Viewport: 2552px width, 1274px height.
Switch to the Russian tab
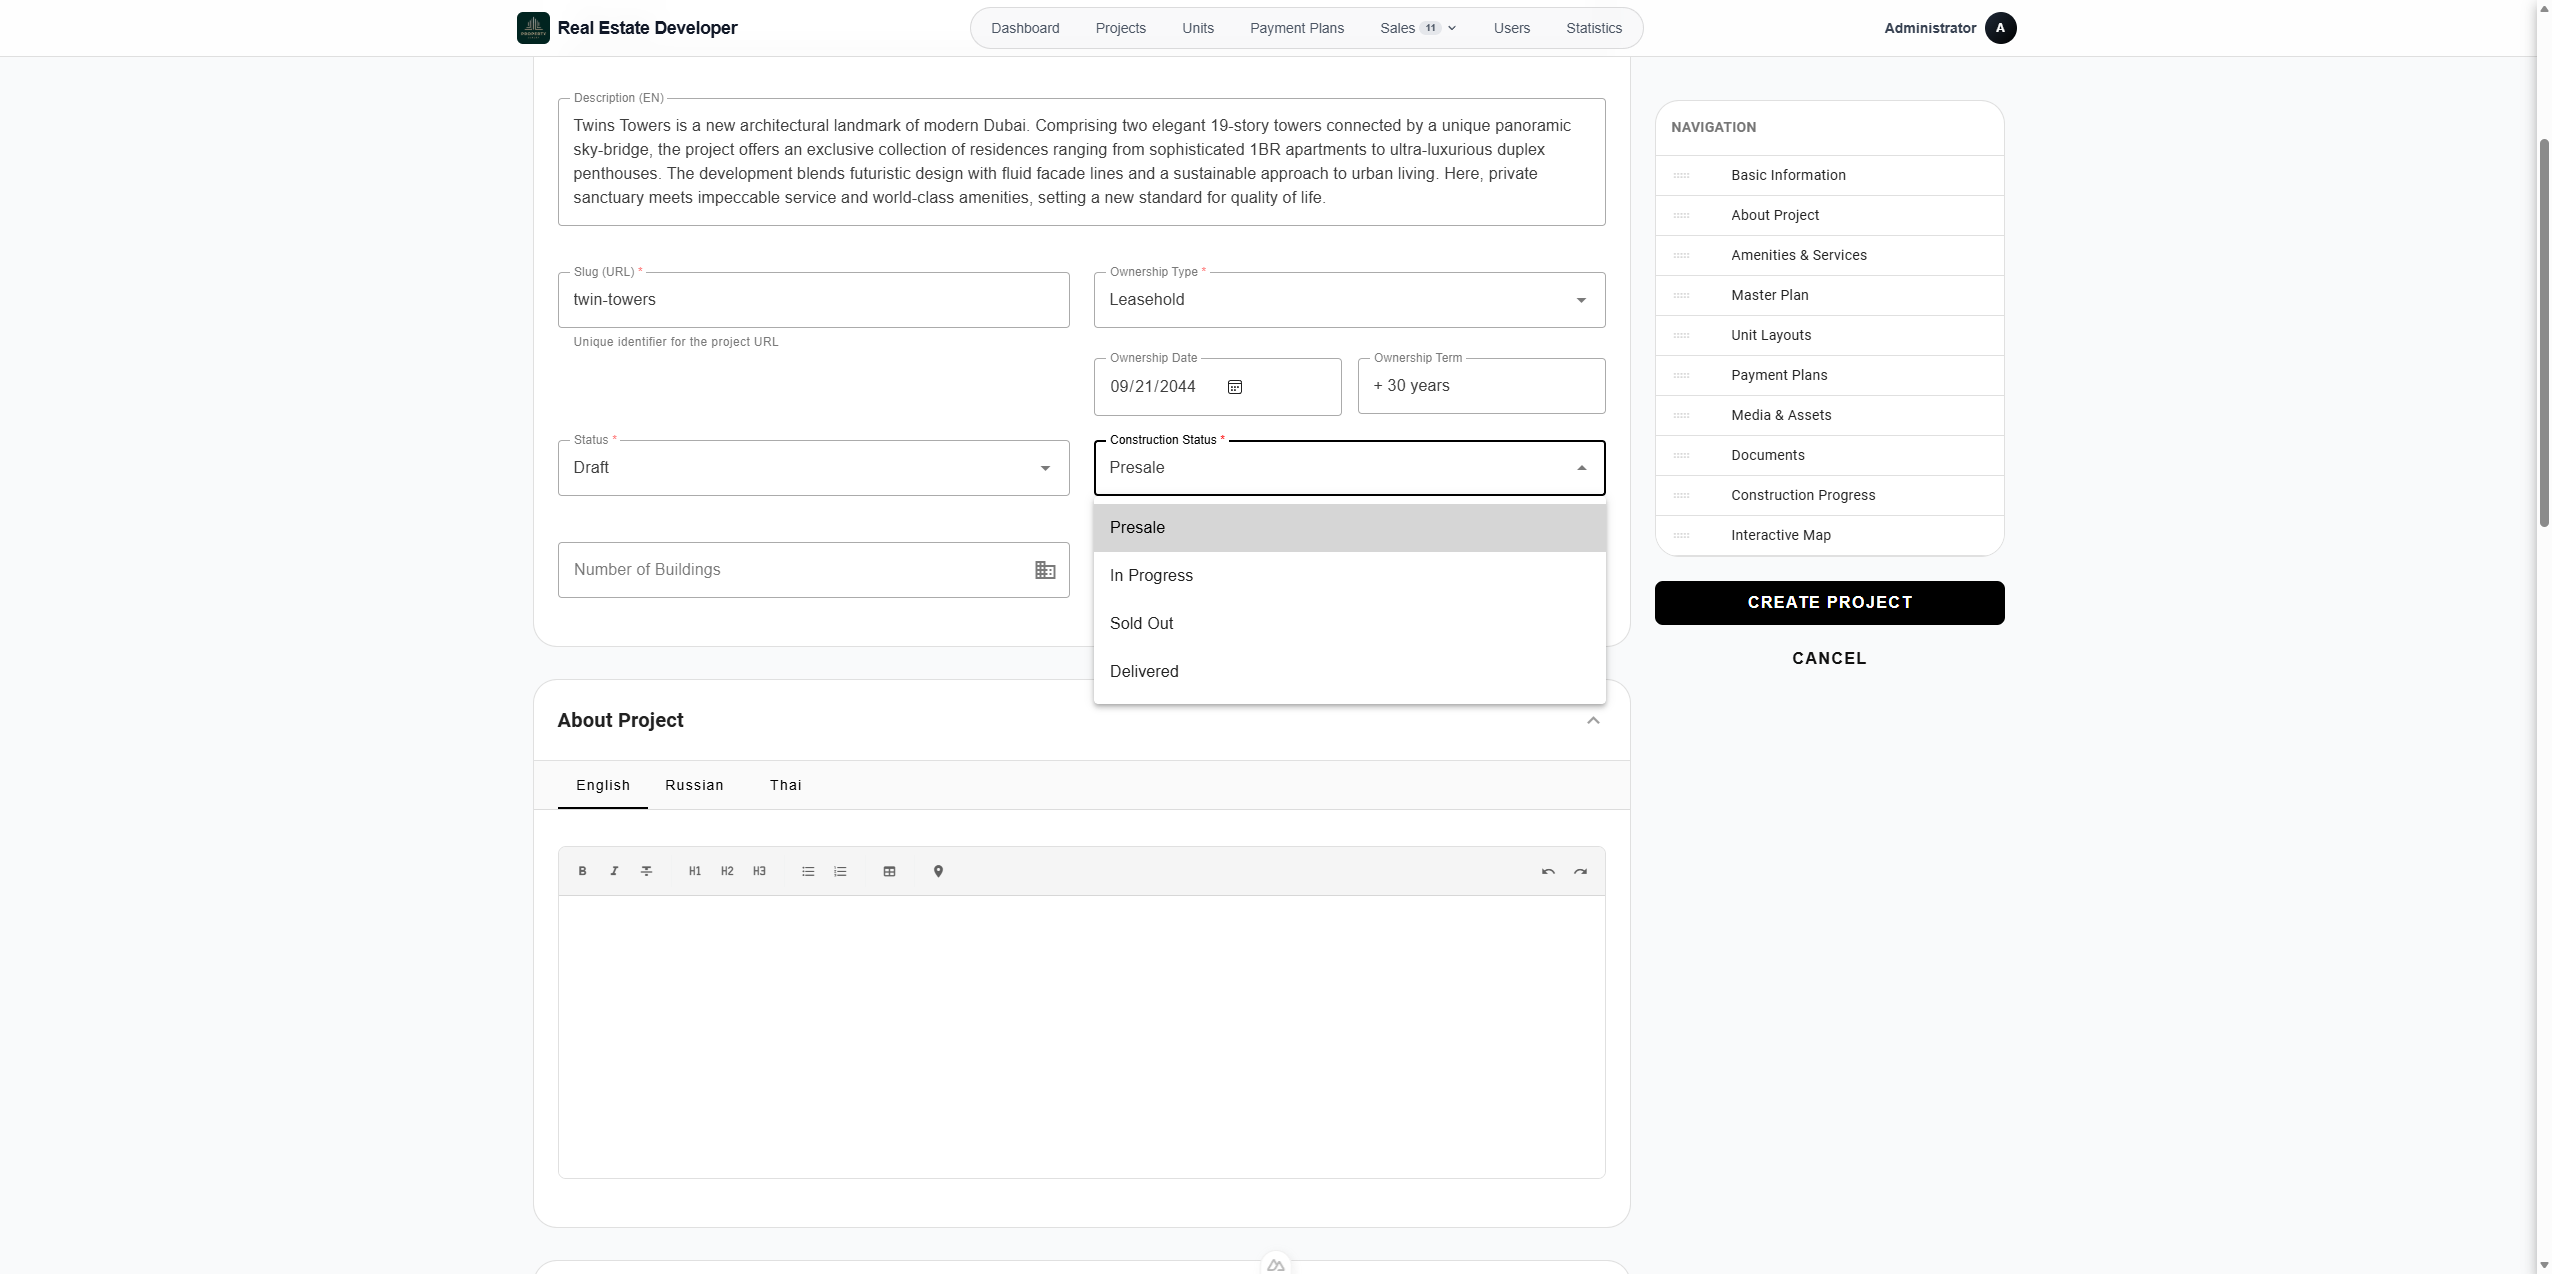coord(694,785)
